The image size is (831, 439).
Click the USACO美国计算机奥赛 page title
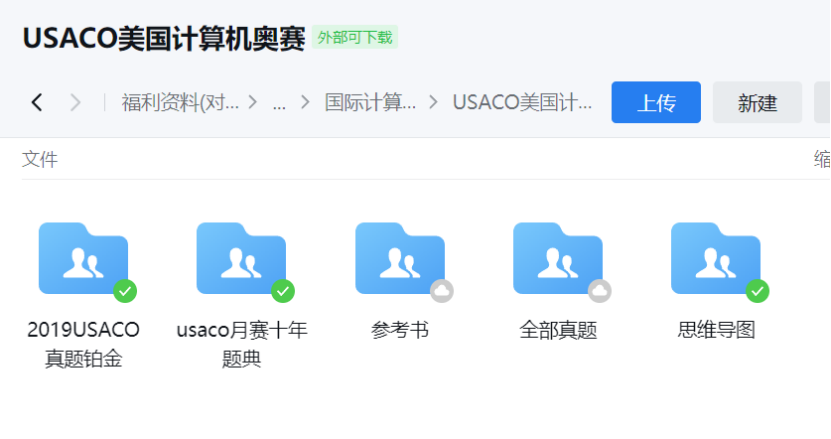164,38
